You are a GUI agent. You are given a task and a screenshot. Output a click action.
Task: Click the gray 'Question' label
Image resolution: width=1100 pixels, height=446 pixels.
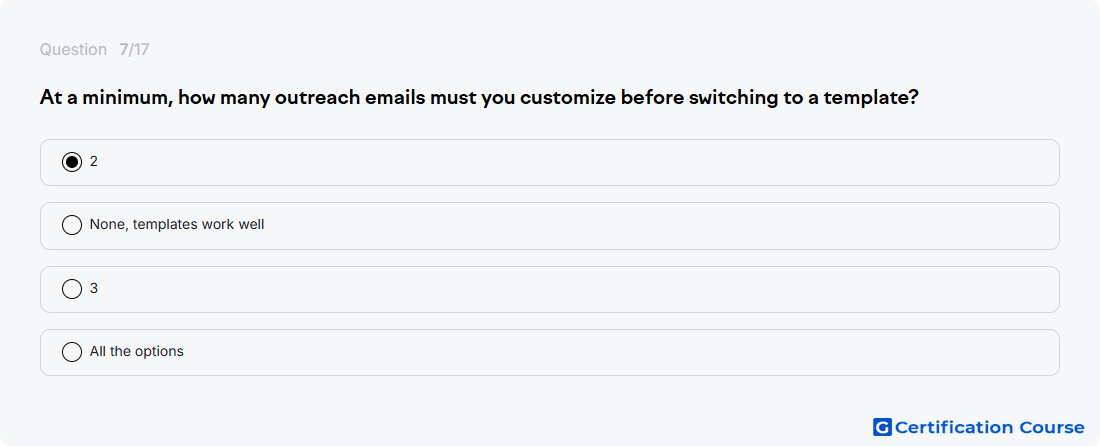coord(73,50)
